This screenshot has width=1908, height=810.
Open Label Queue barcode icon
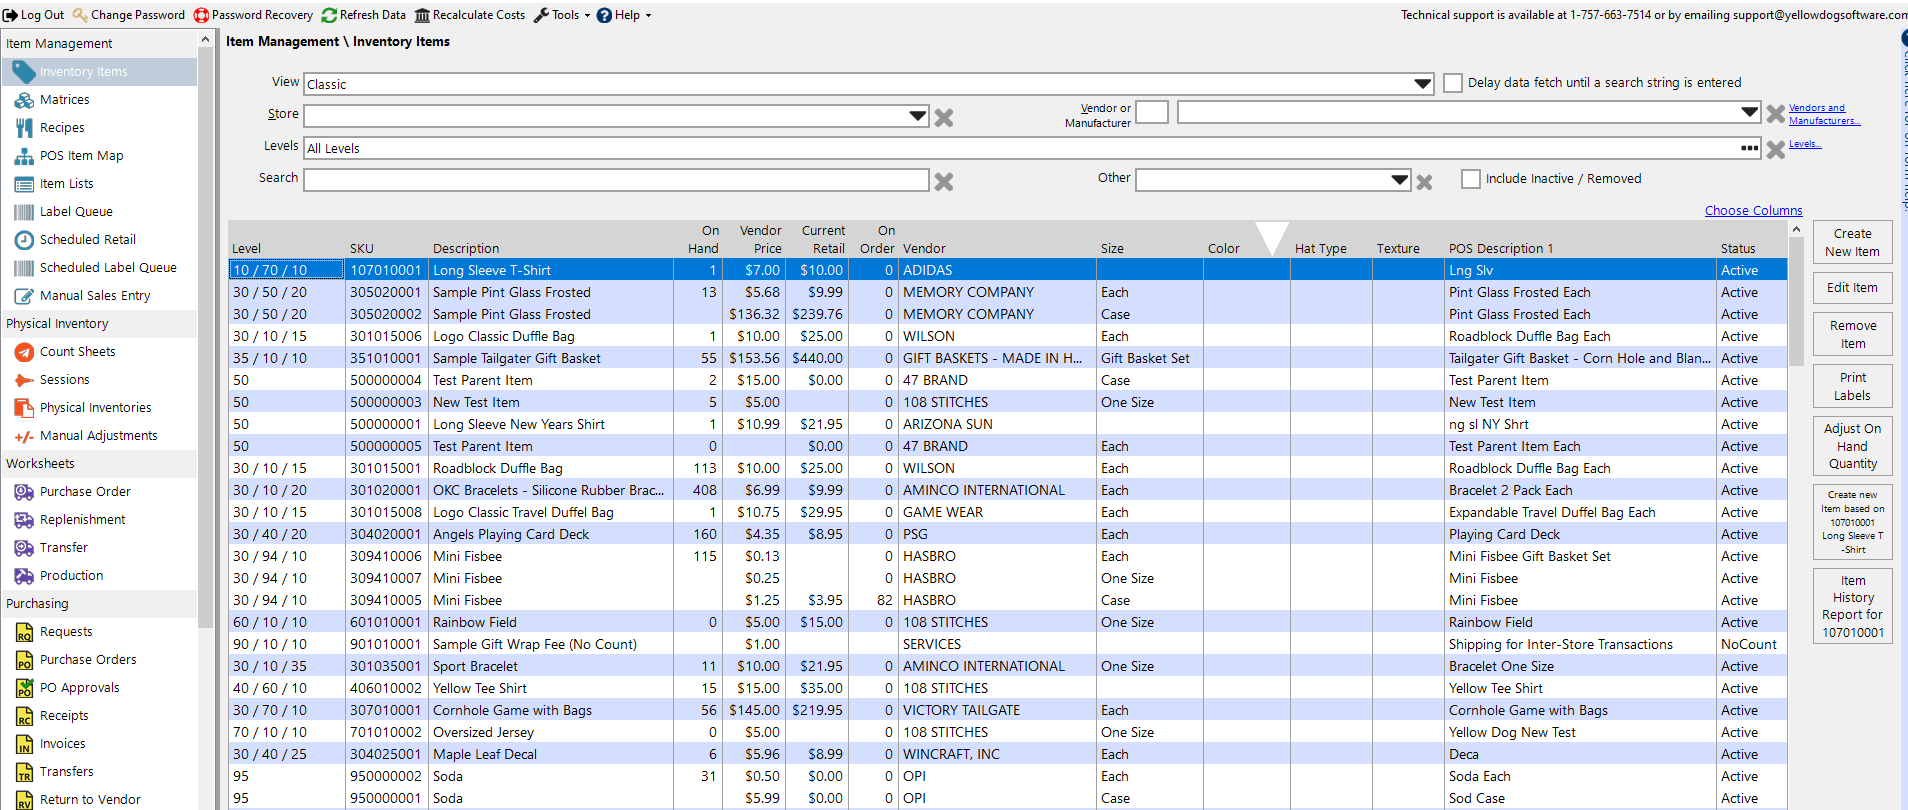click(24, 212)
